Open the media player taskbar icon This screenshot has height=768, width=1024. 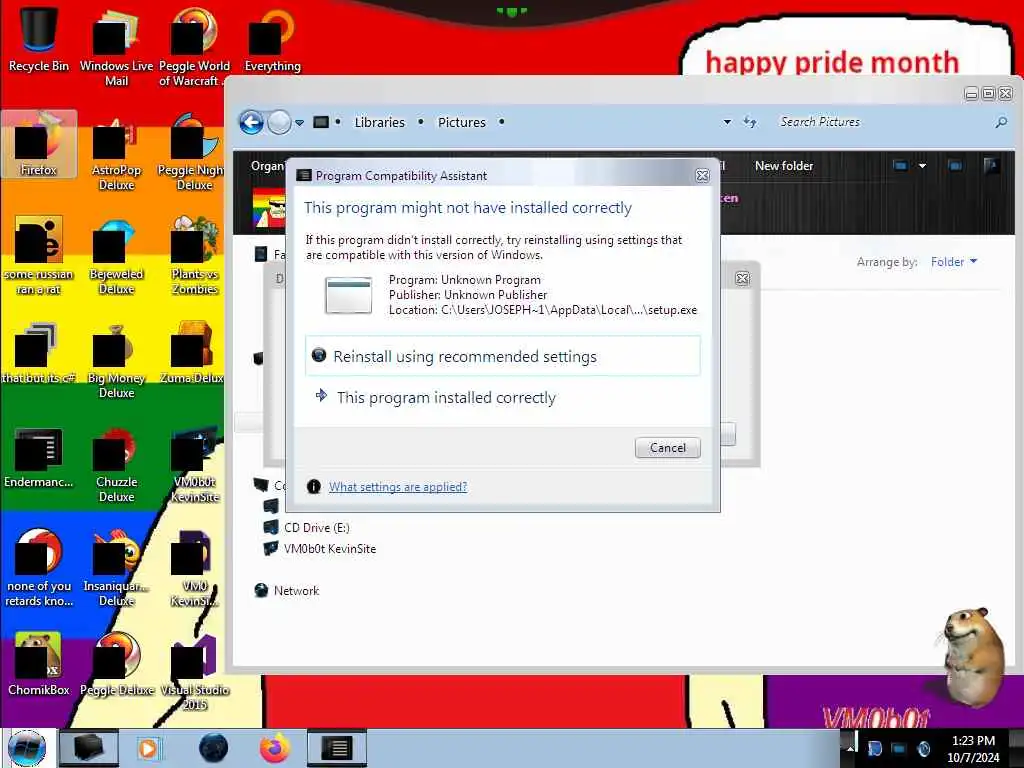(x=148, y=748)
